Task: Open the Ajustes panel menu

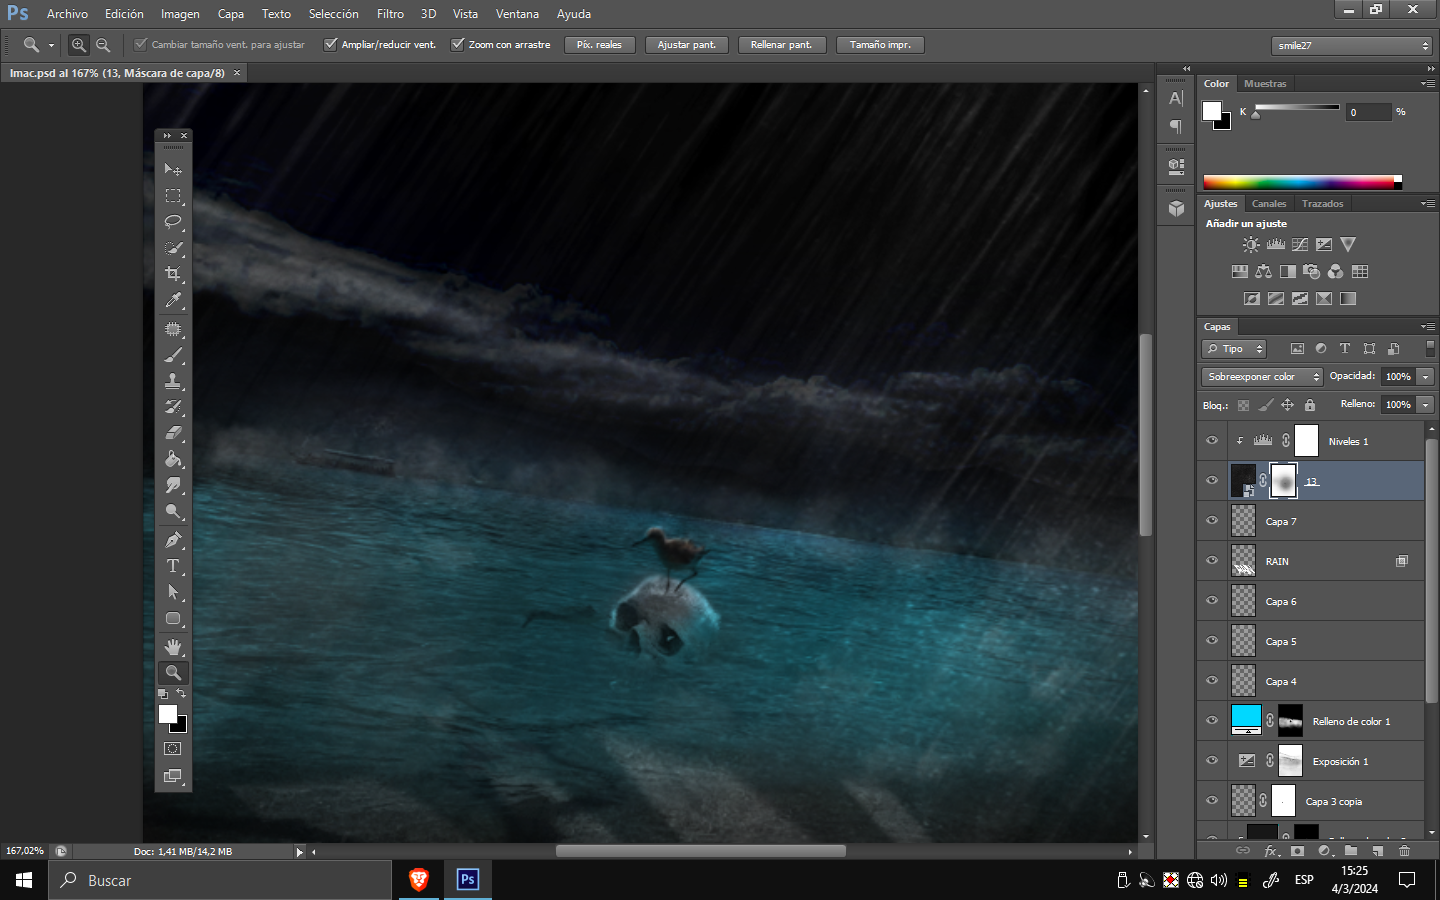Action: [1428, 204]
